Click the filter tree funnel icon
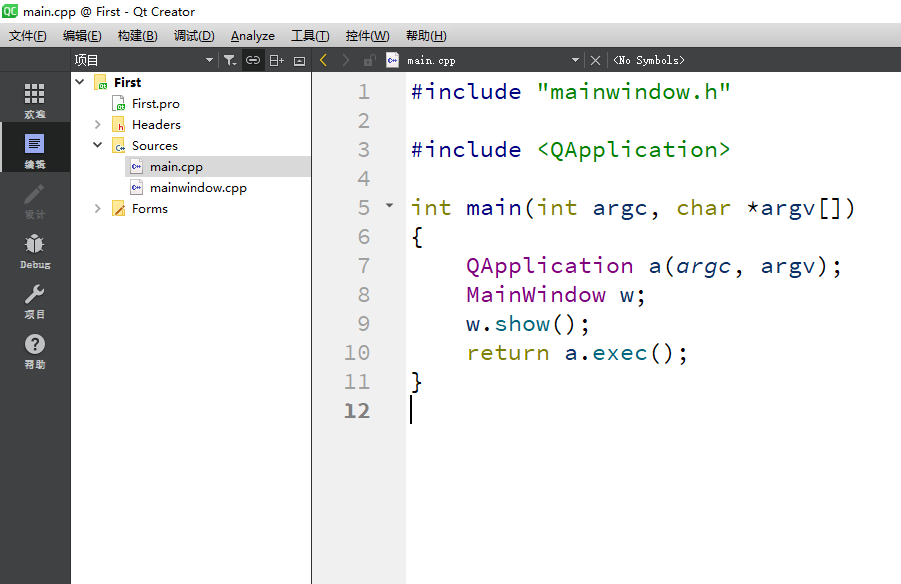This screenshot has height=584, width=901. coord(230,60)
